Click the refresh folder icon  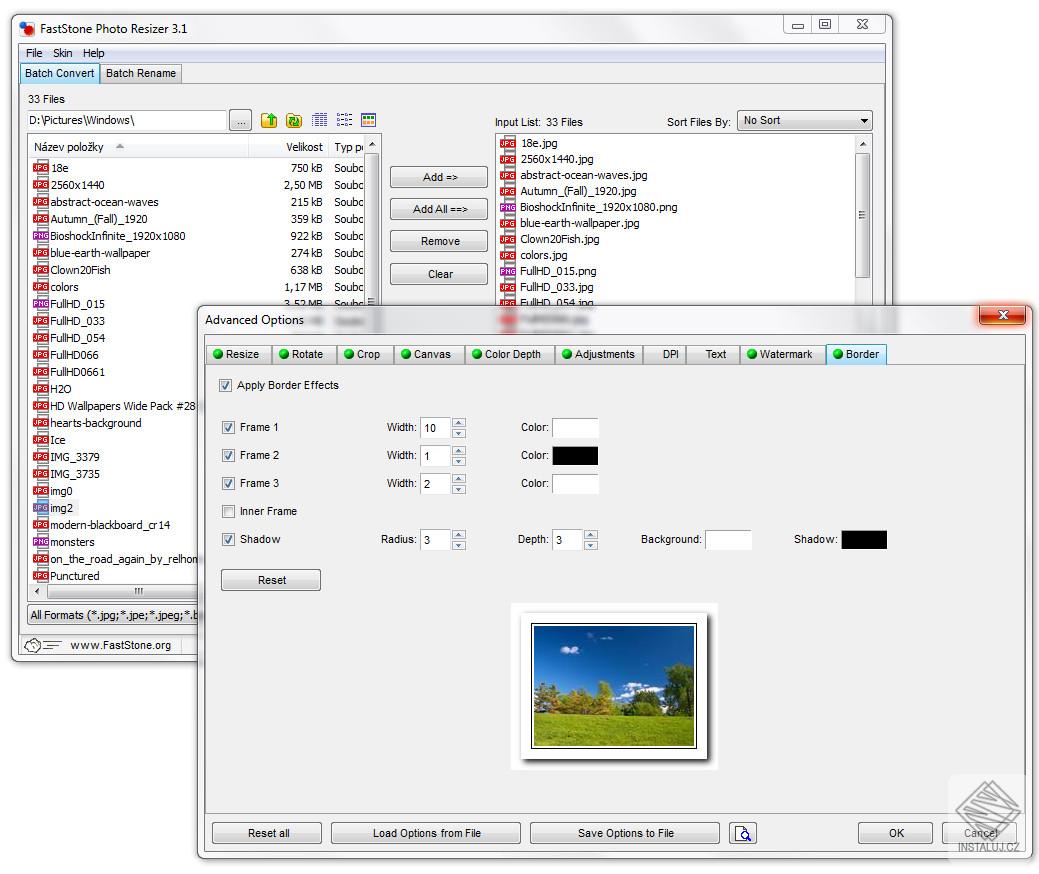(294, 120)
